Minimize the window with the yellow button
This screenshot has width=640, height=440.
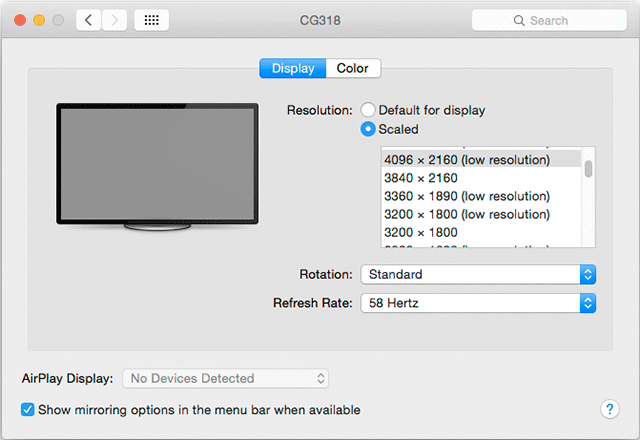click(39, 20)
